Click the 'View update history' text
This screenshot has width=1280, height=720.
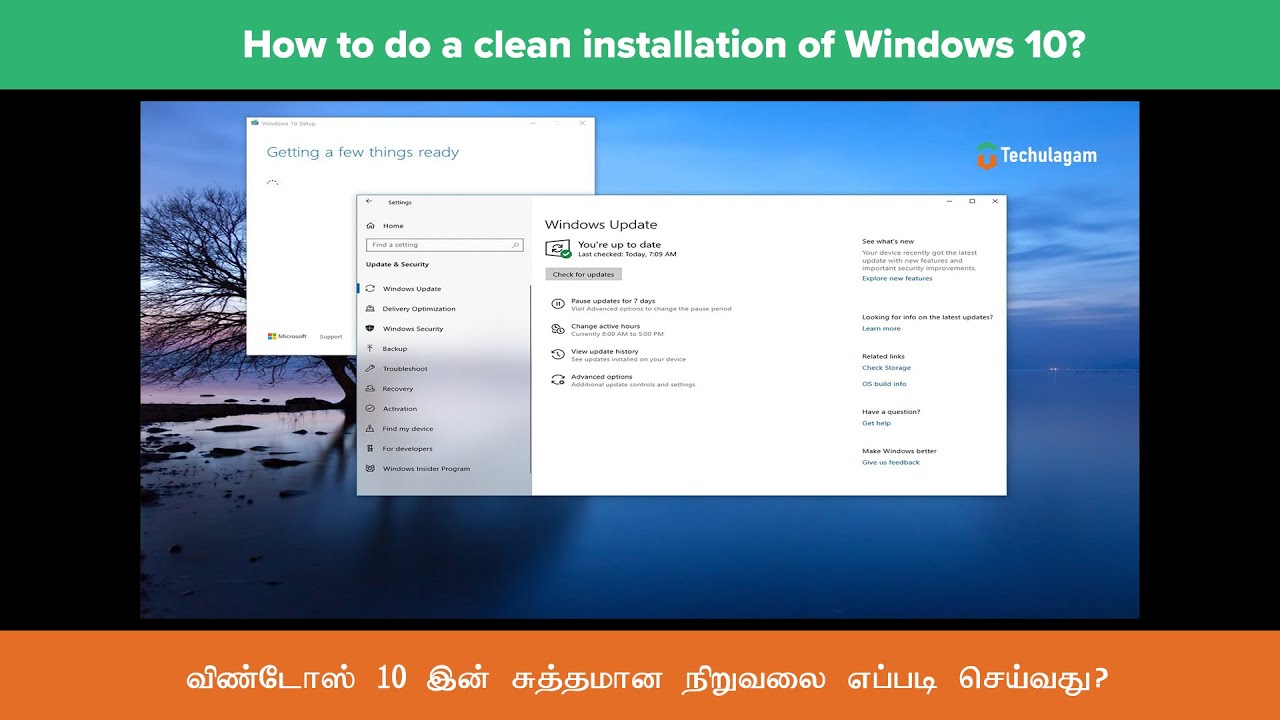click(x=604, y=352)
